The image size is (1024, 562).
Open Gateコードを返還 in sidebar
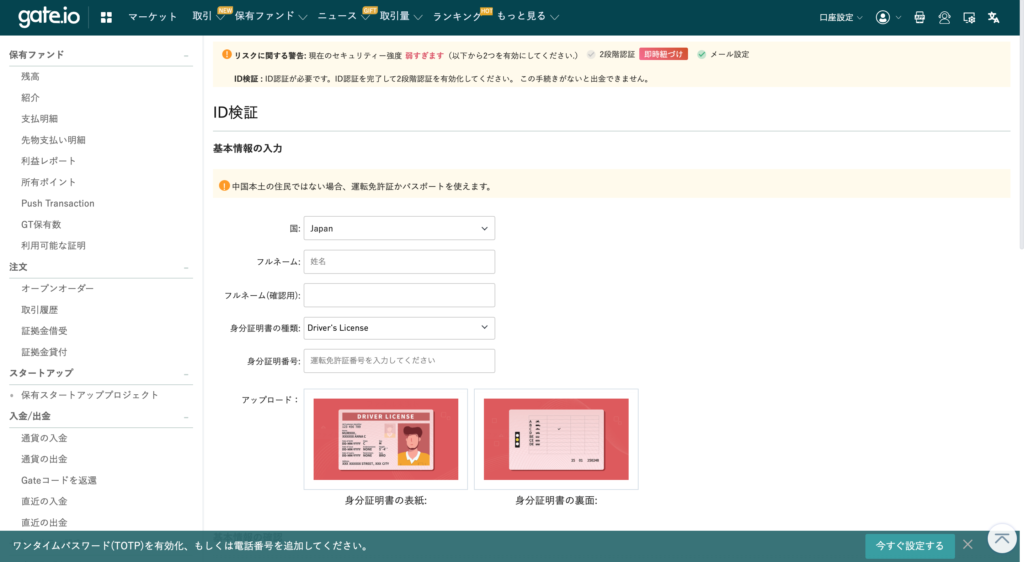pyautogui.click(x=59, y=480)
